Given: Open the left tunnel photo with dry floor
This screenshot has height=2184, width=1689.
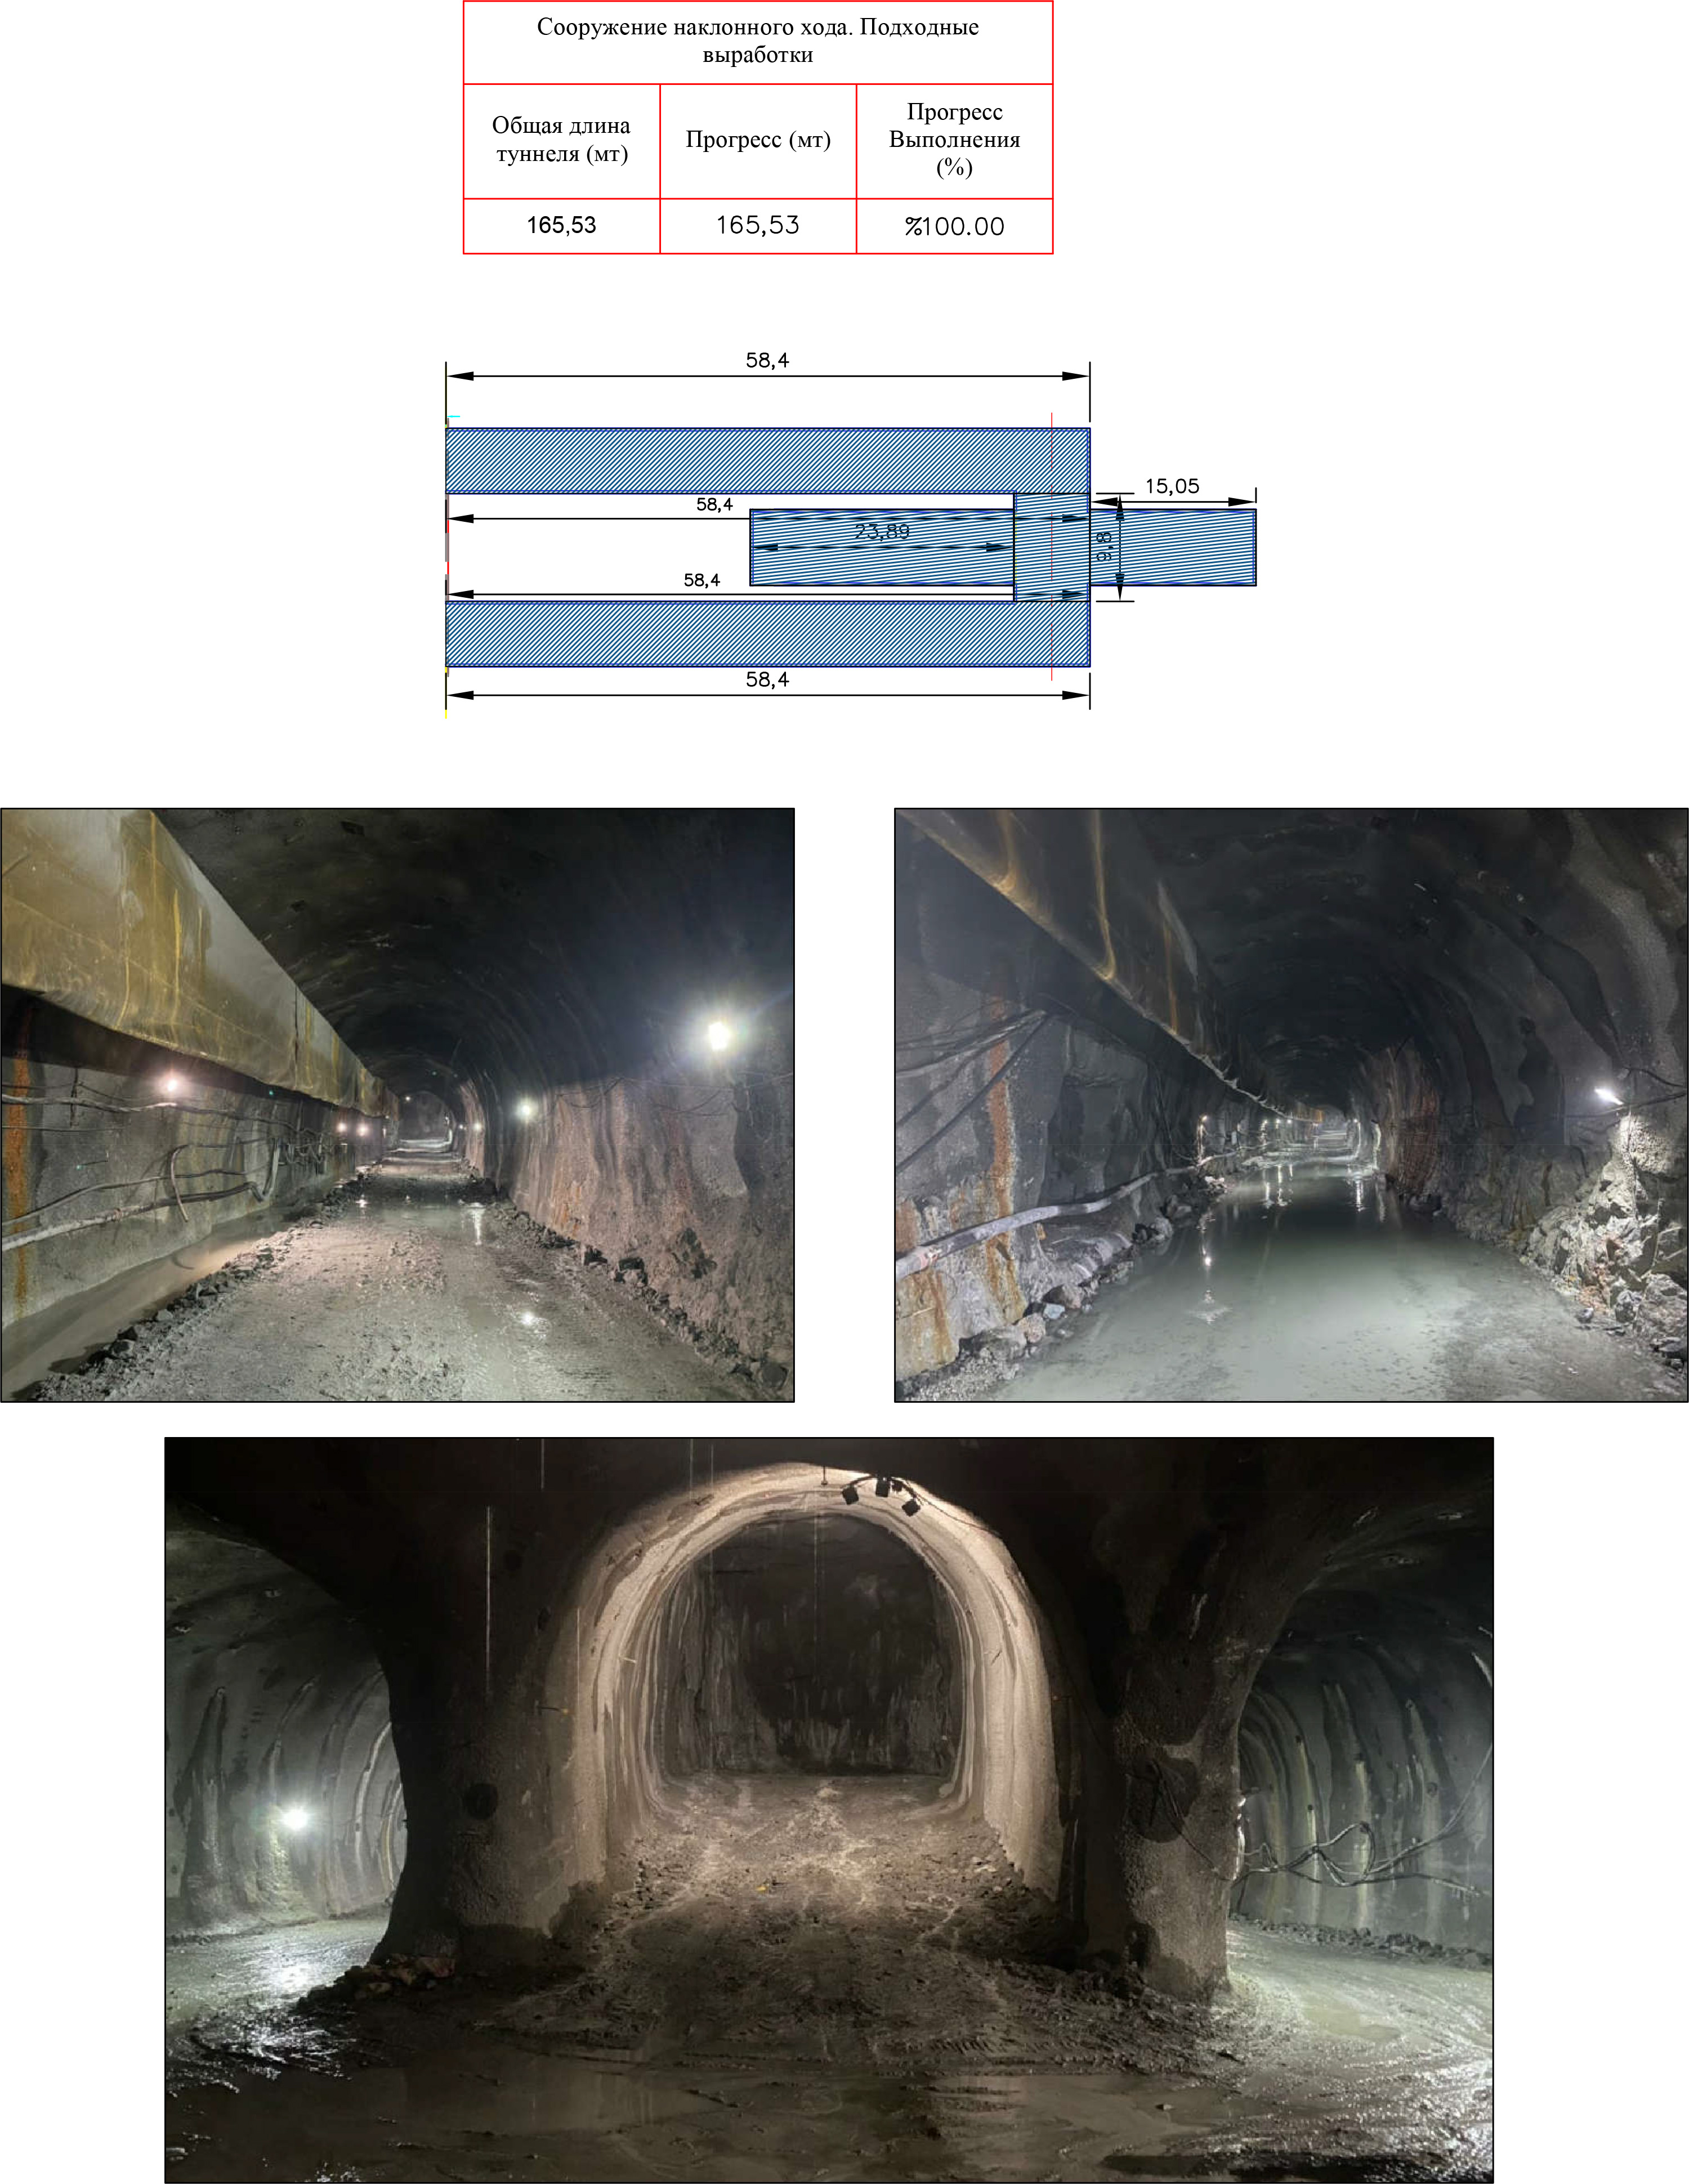Looking at the screenshot, I should click(397, 1104).
